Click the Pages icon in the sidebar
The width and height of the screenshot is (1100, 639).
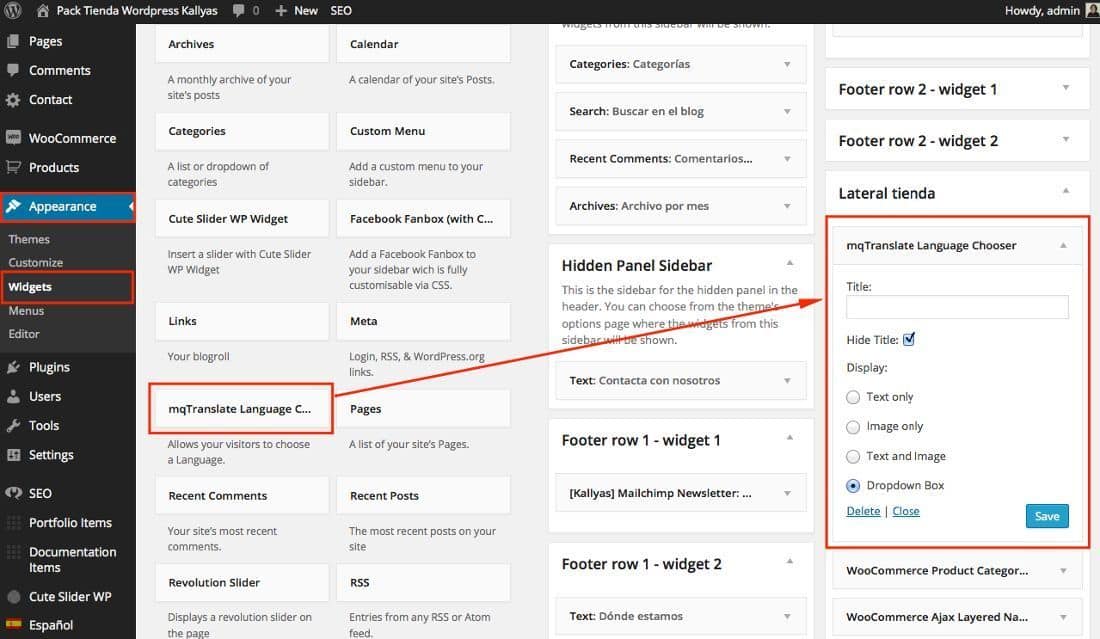click(13, 41)
